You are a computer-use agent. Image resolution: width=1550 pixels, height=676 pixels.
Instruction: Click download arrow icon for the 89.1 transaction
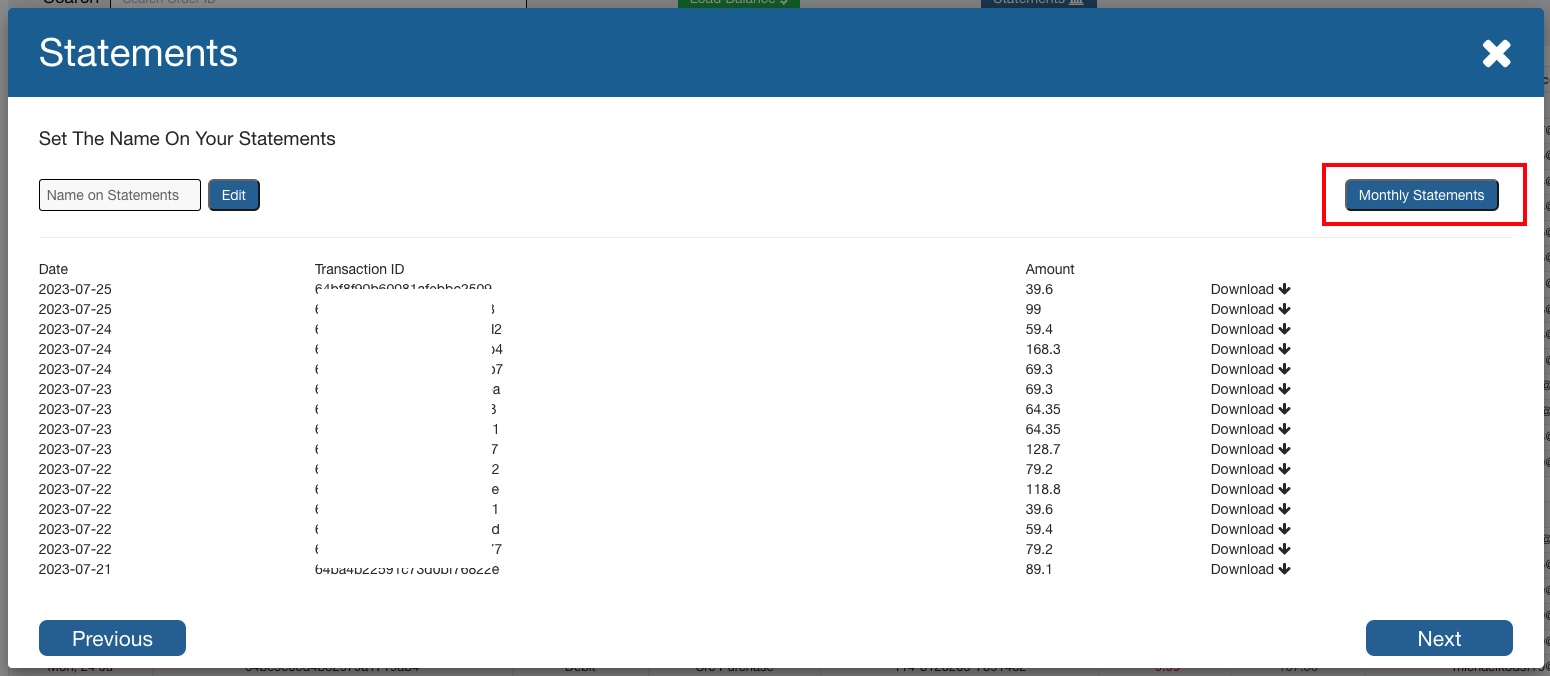point(1285,569)
